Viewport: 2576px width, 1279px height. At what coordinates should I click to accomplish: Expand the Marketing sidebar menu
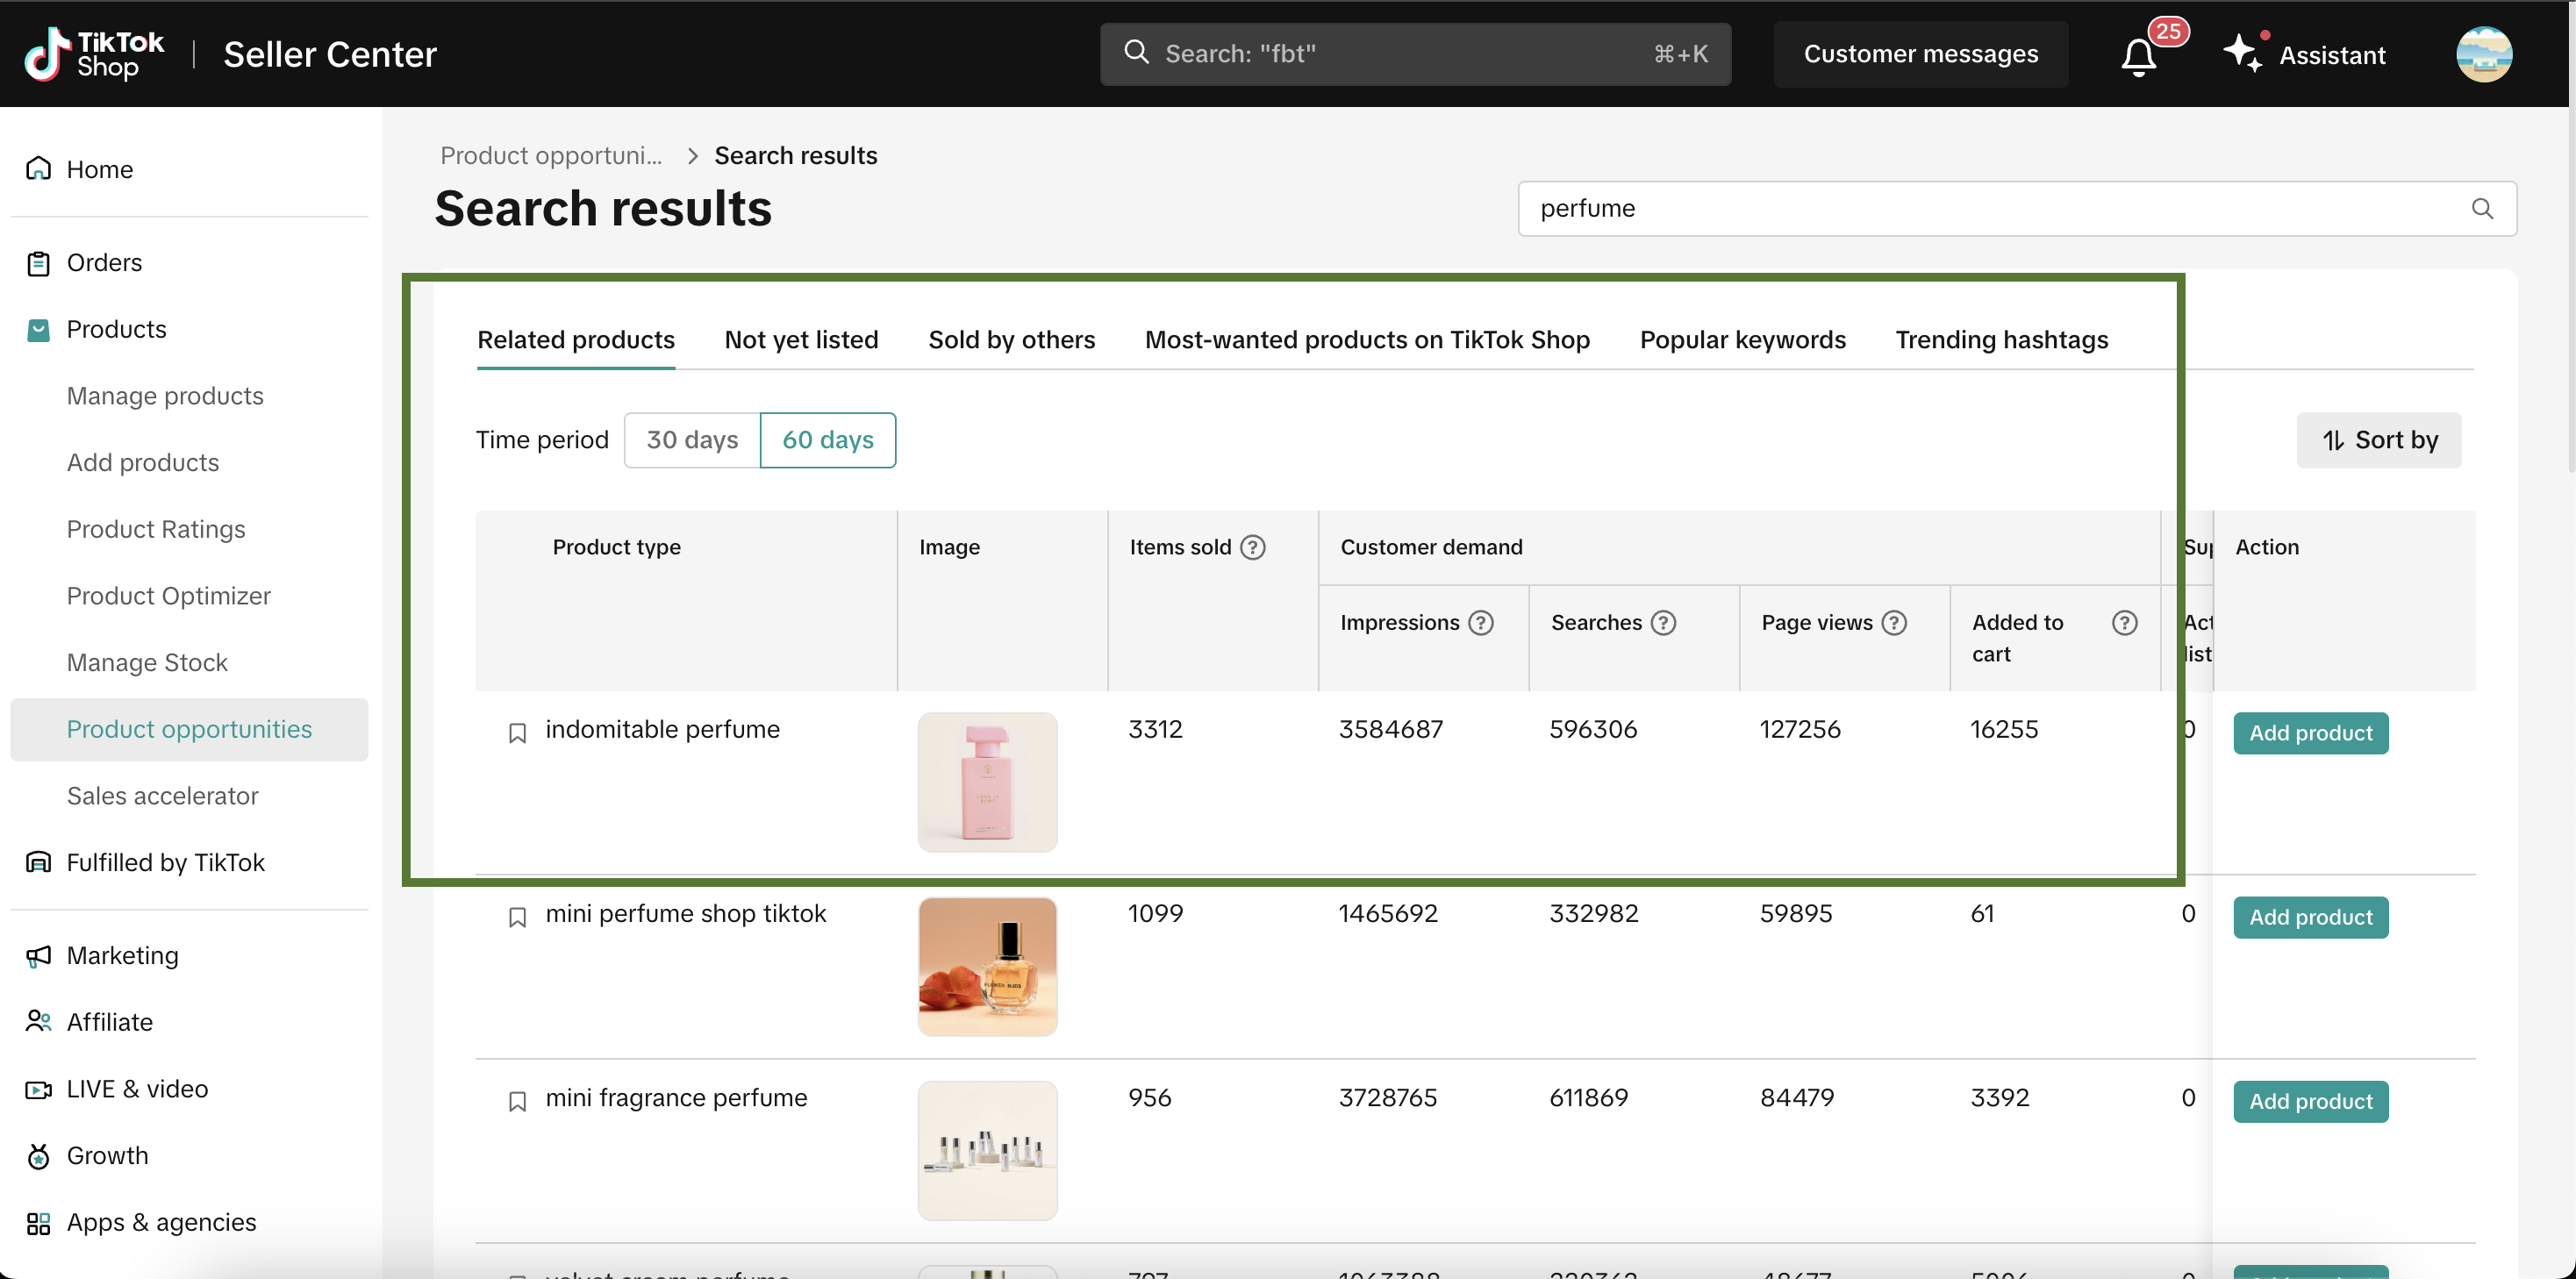[x=122, y=955]
